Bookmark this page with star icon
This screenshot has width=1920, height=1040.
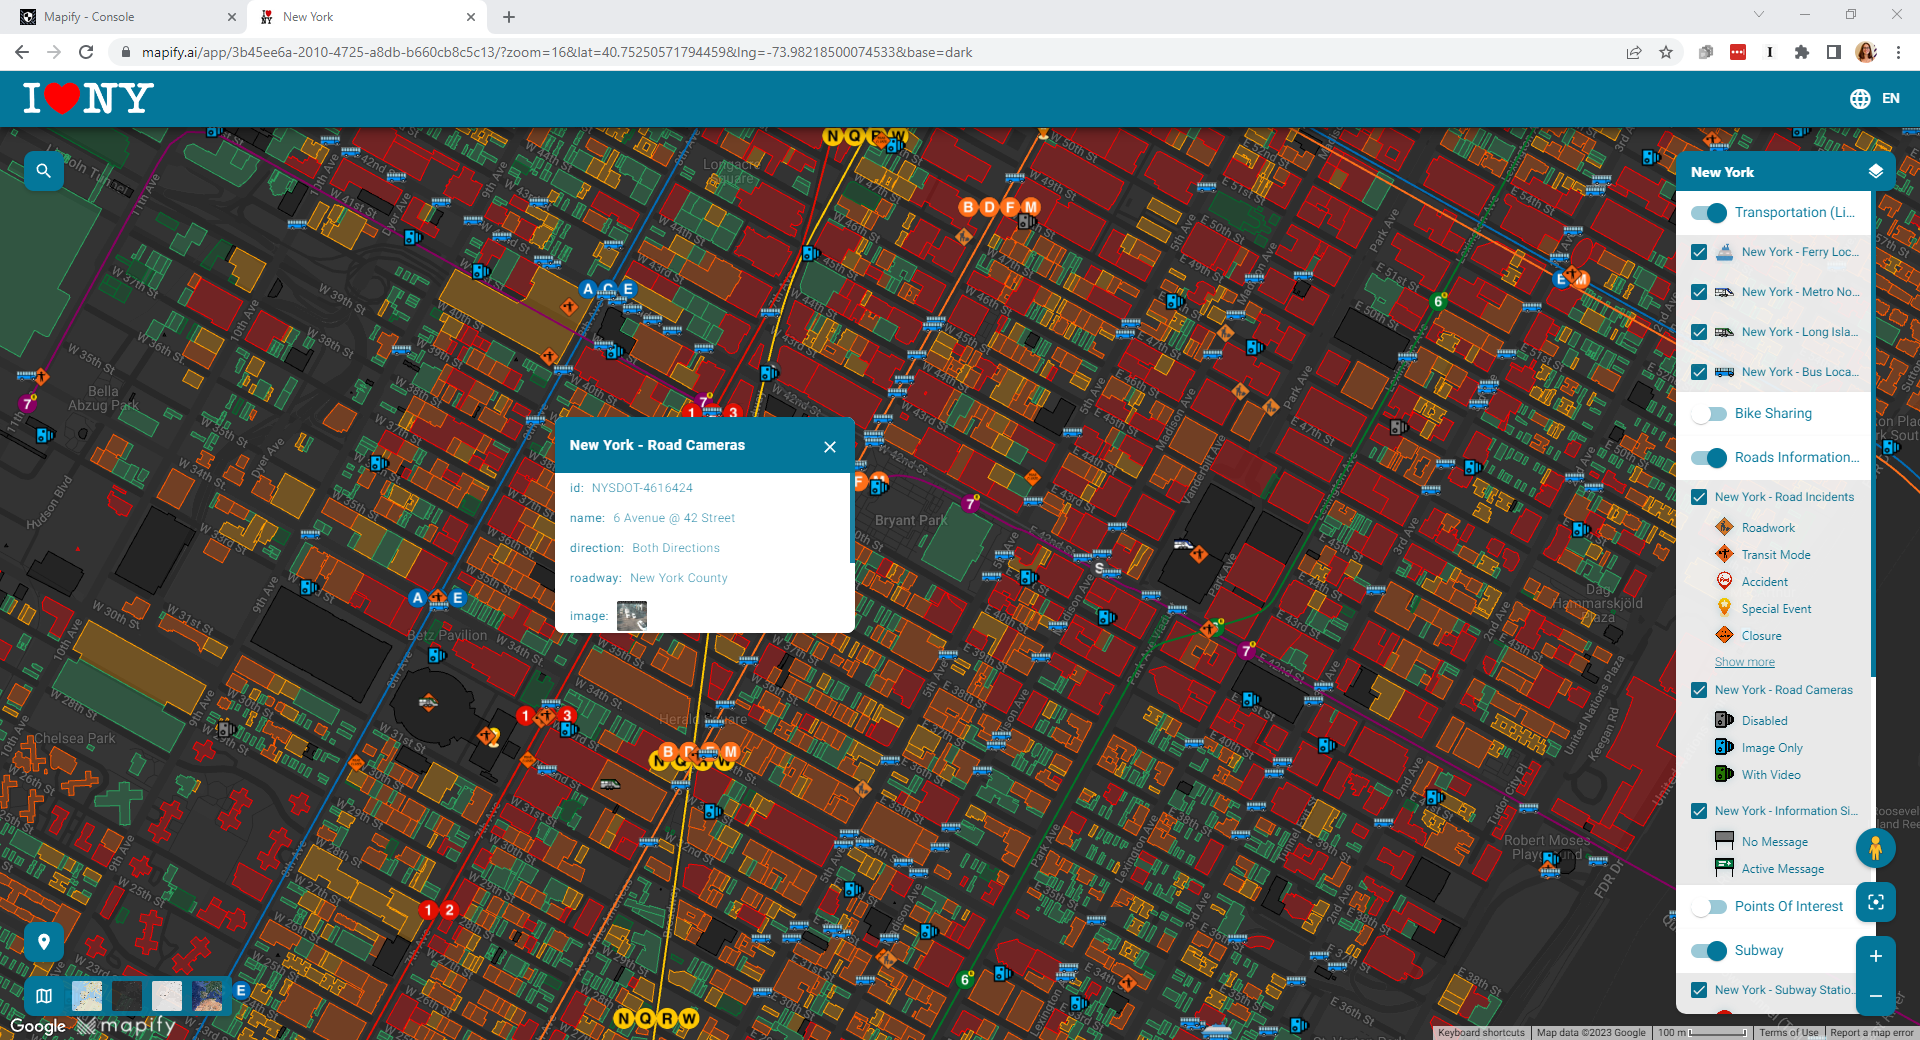coord(1666,52)
